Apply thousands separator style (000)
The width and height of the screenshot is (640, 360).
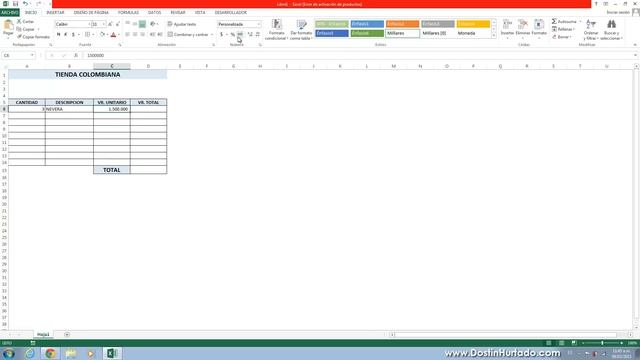tap(240, 35)
